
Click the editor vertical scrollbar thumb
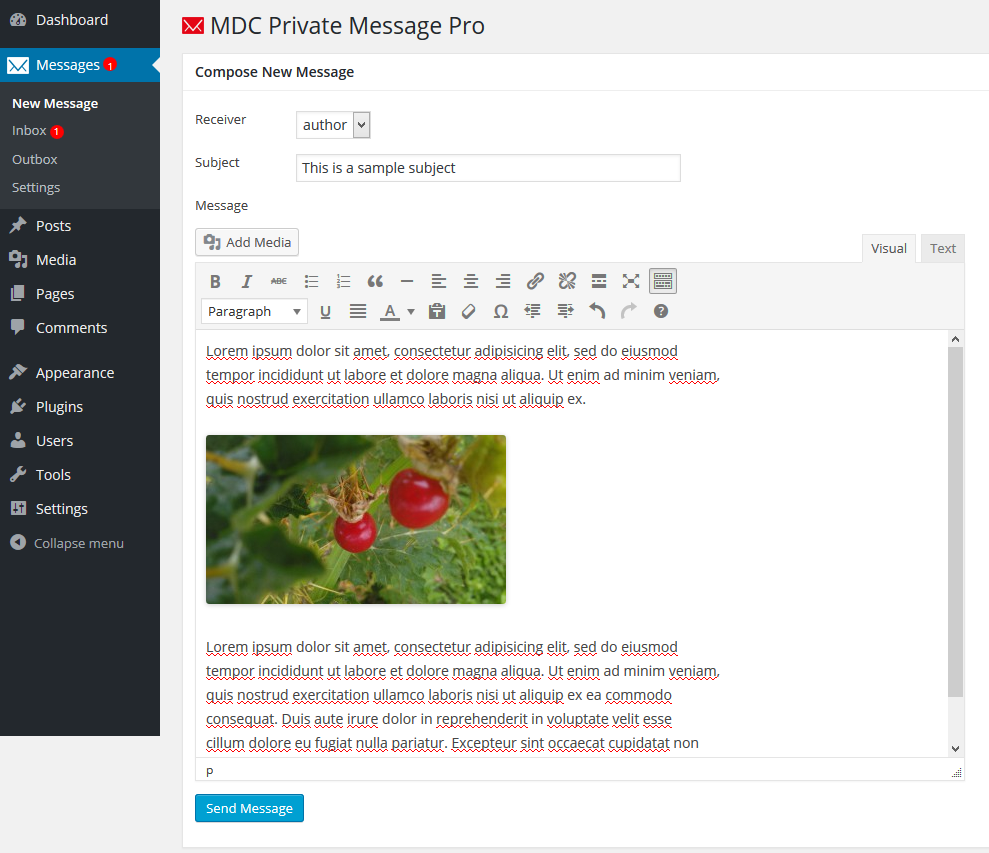pyautogui.click(x=955, y=522)
